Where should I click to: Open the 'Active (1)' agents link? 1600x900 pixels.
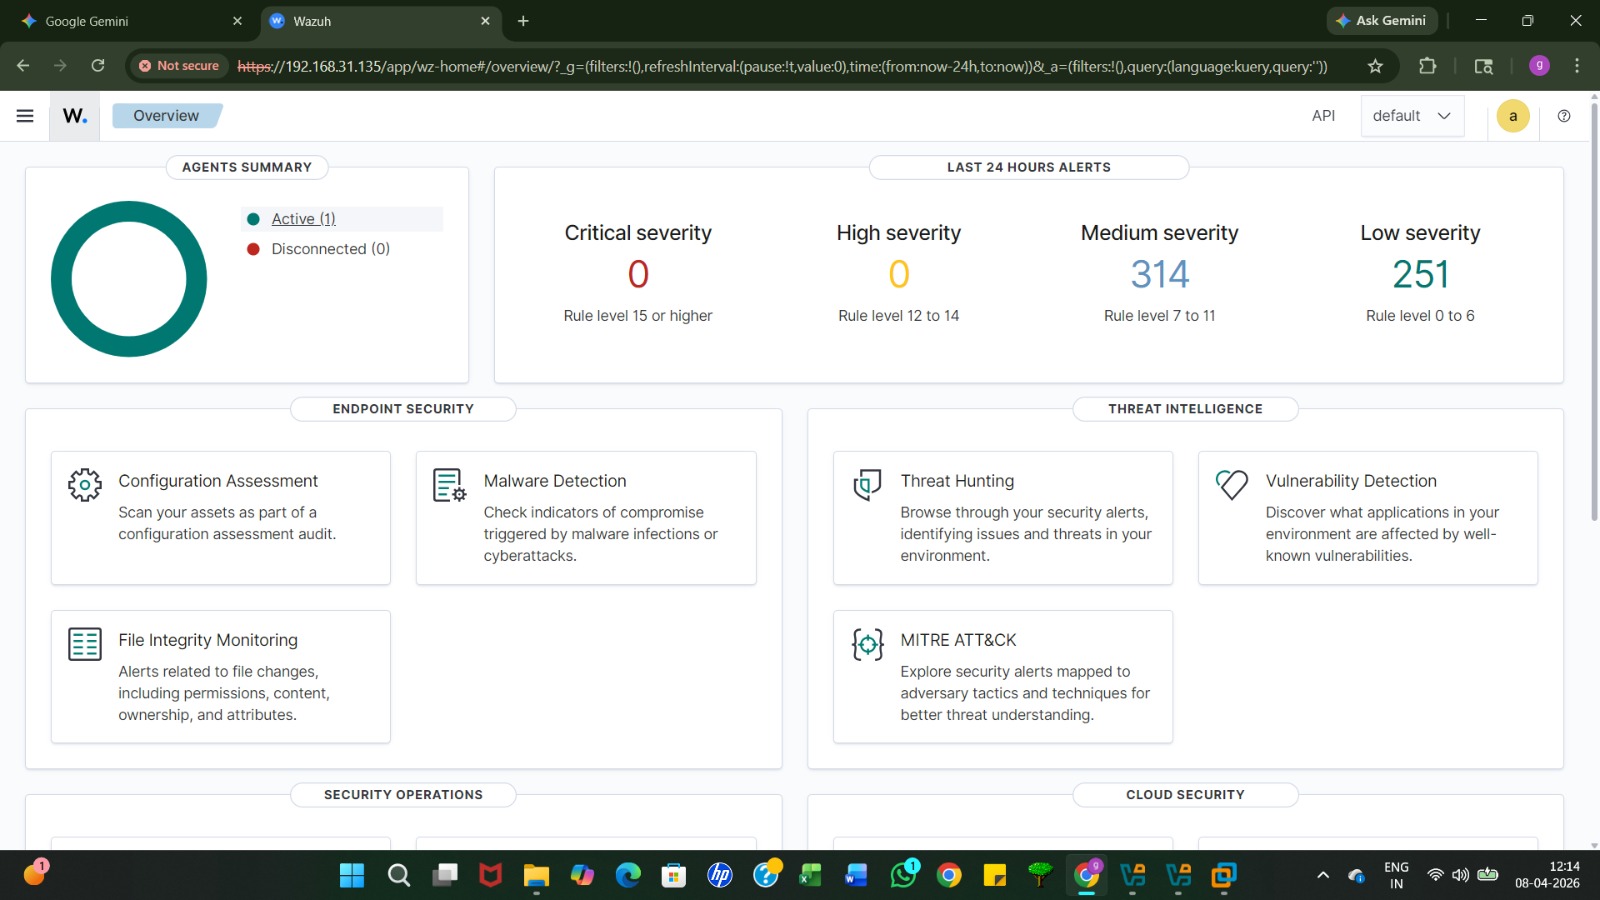tap(303, 219)
